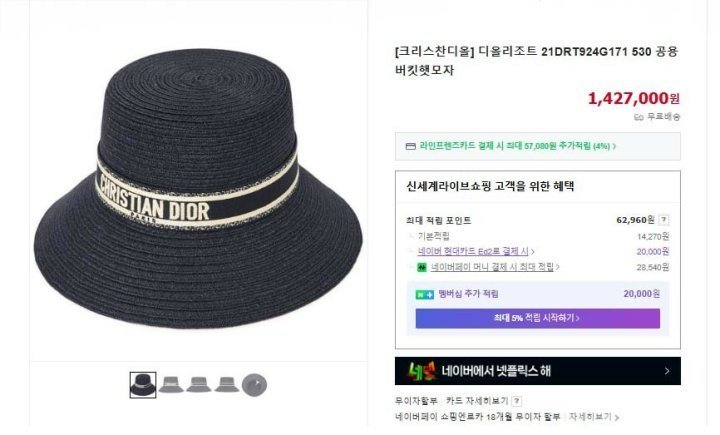Click the N+ membership badge icon
720x435 pixels.
pyautogui.click(x=425, y=294)
